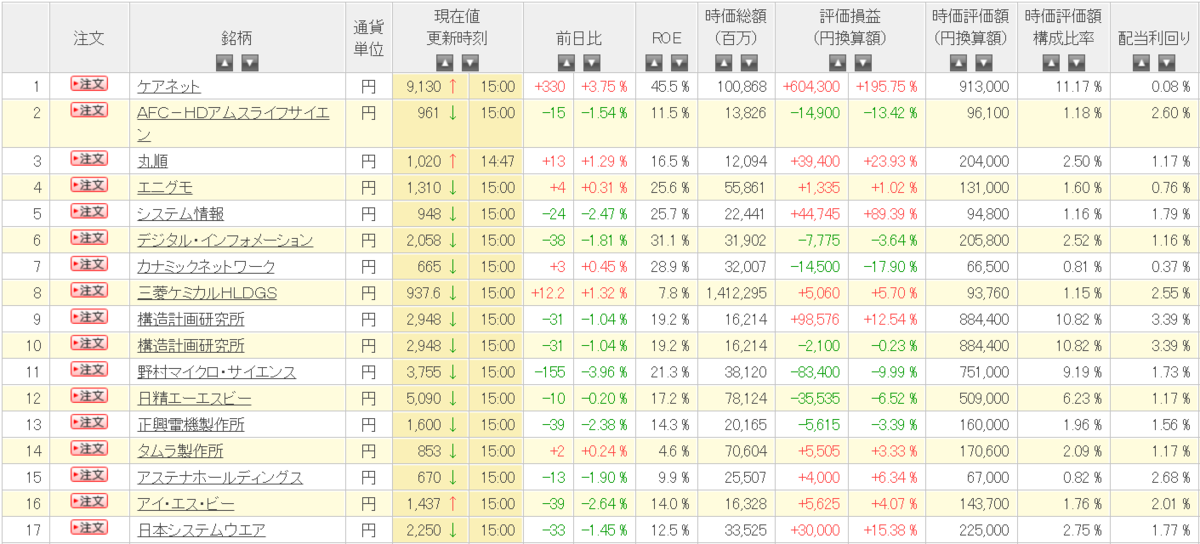
Task: Click the 注文 button in row 9
Action: (x=89, y=317)
